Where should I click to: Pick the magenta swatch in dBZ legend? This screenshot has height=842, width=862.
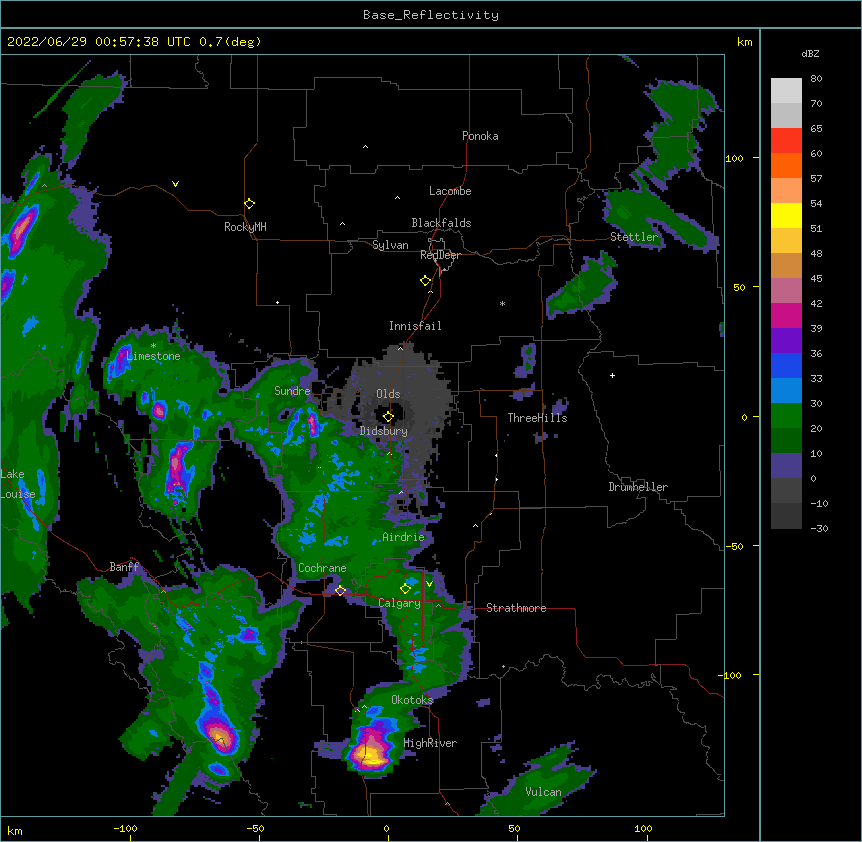786,315
